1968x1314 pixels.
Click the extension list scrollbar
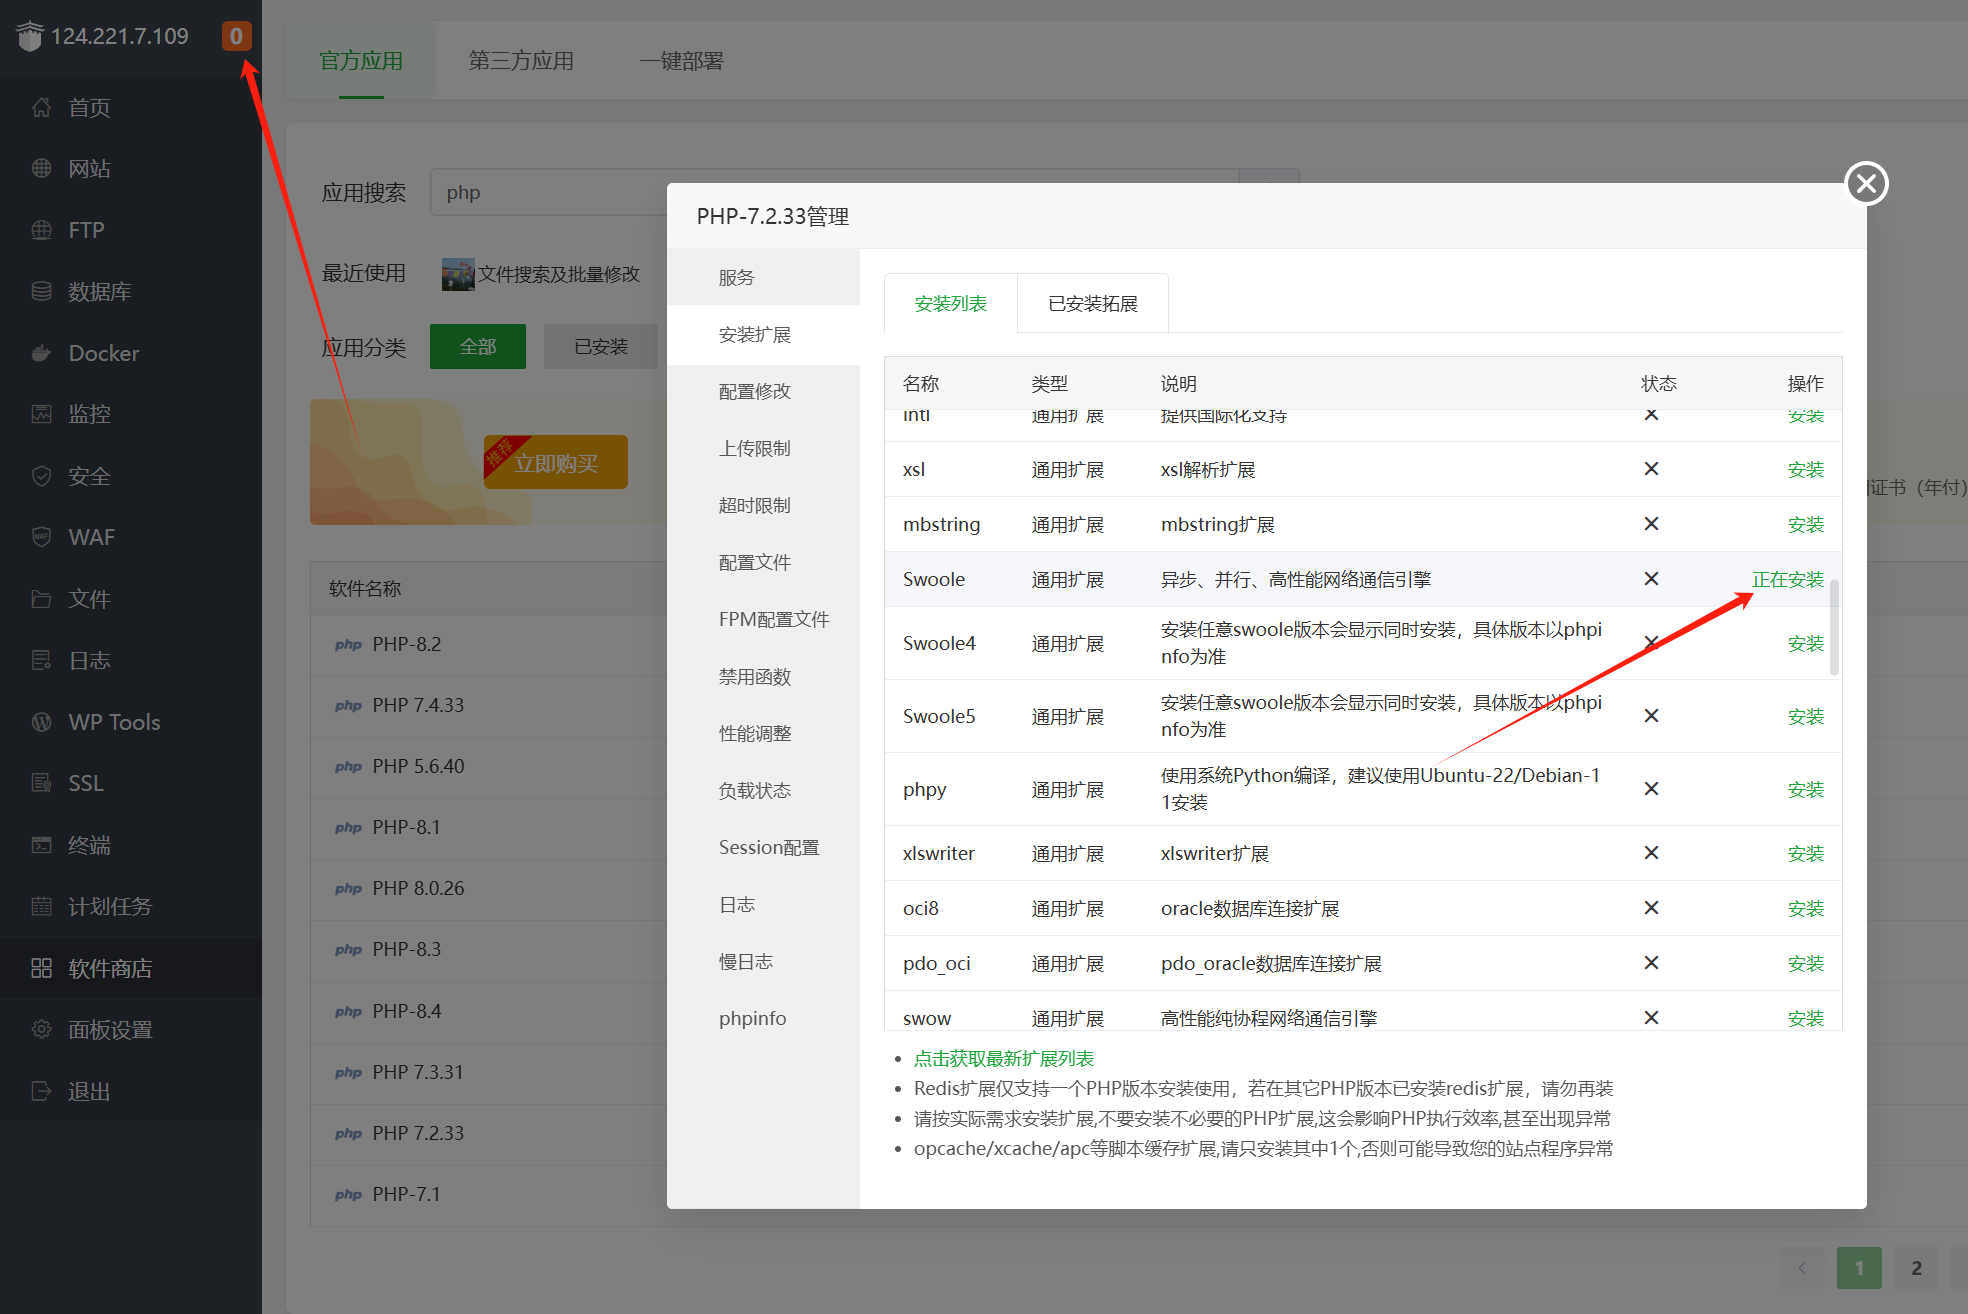point(1834,627)
